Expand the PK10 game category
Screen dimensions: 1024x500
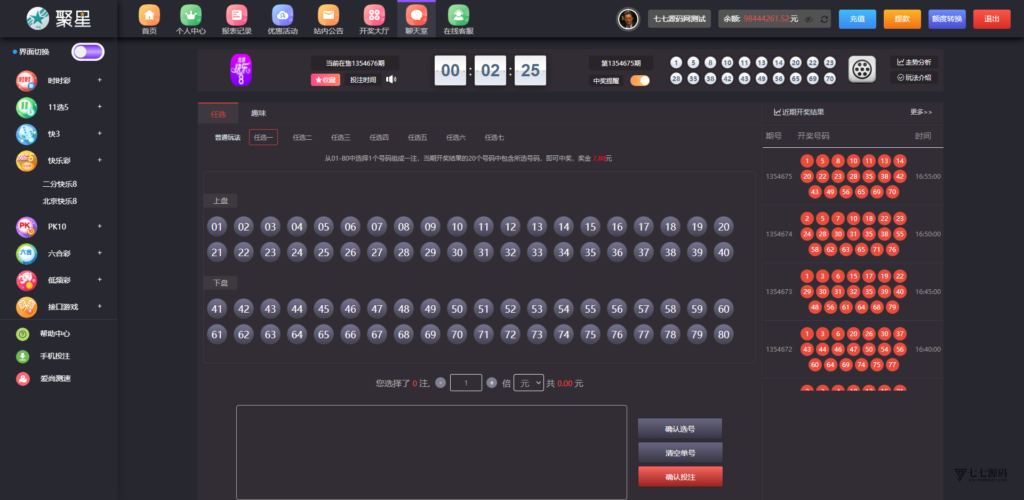pyautogui.click(x=60, y=228)
